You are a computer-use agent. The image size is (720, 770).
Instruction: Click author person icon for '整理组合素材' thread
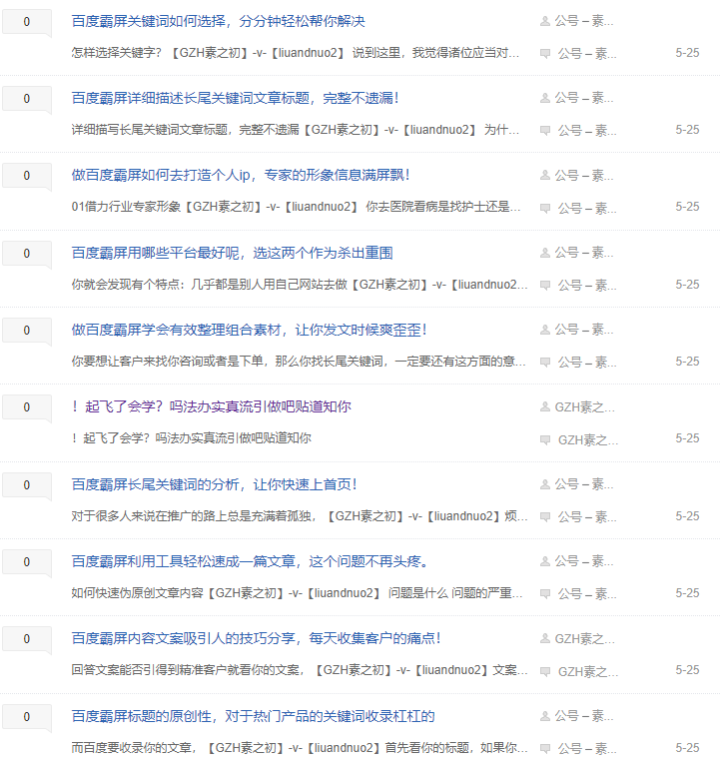pyautogui.click(x=545, y=330)
